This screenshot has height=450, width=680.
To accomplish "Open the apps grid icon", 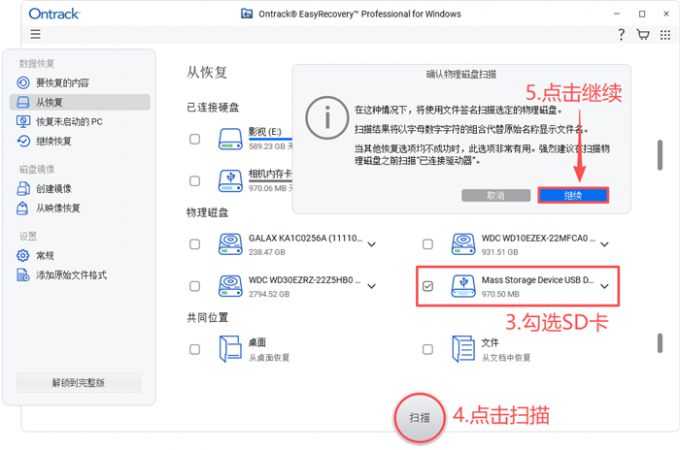I will click(665, 35).
